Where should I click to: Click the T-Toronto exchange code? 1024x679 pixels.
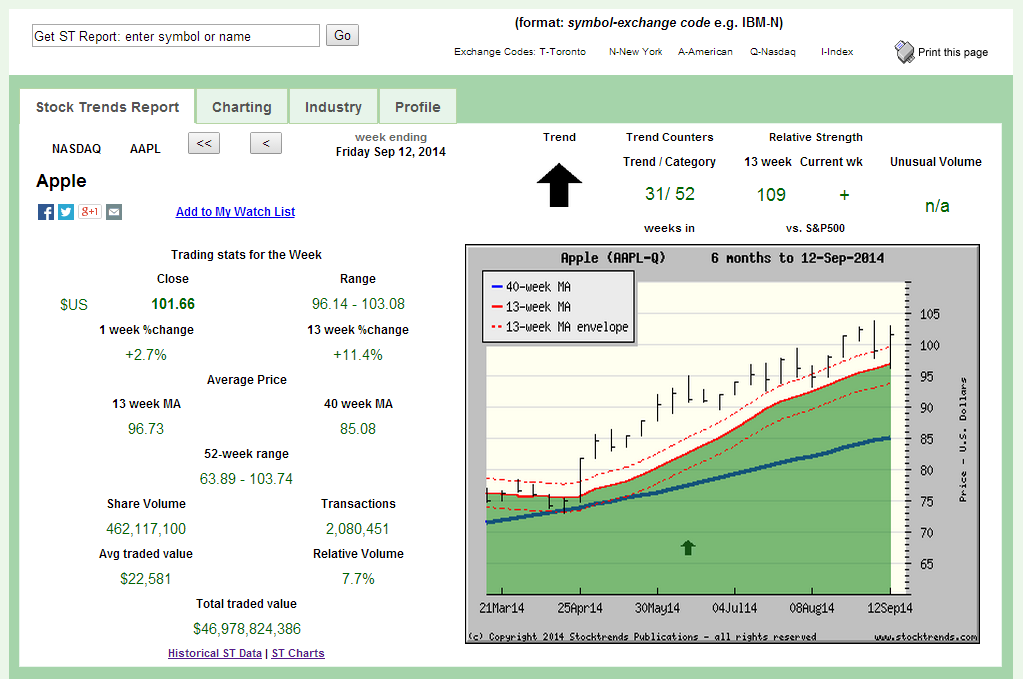[562, 52]
